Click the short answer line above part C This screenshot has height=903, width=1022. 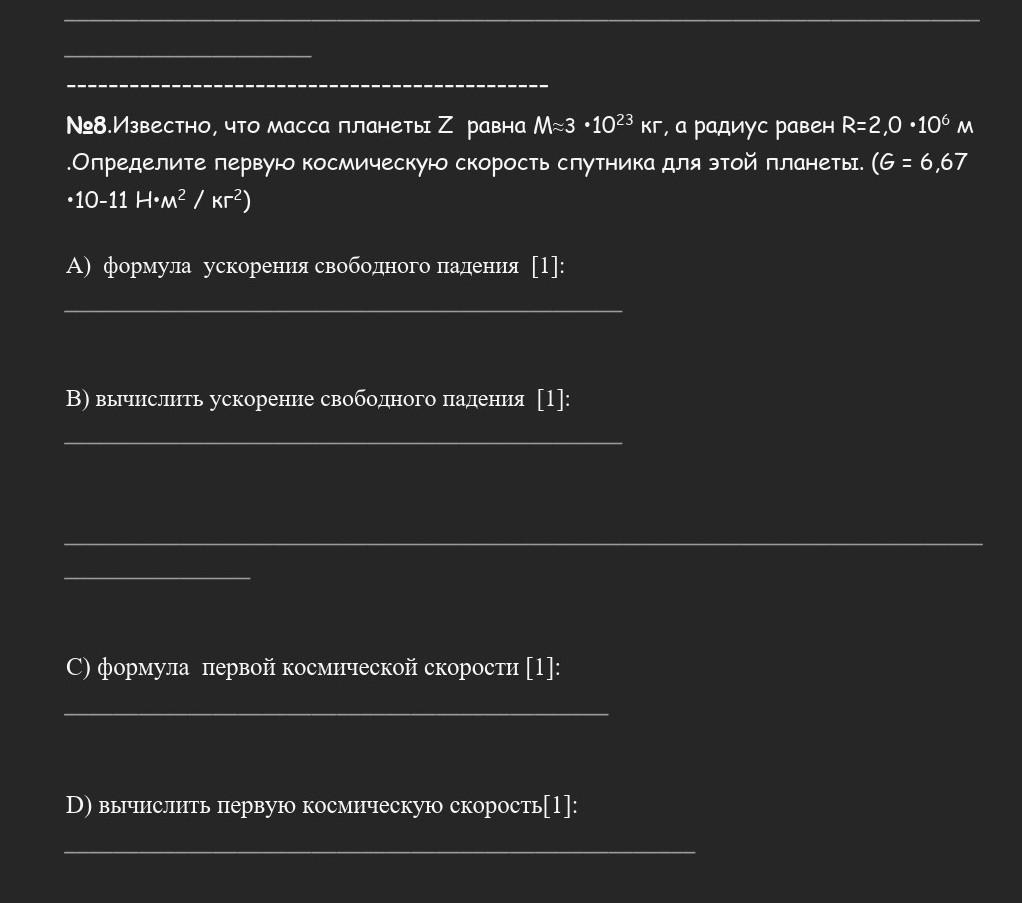(x=157, y=577)
